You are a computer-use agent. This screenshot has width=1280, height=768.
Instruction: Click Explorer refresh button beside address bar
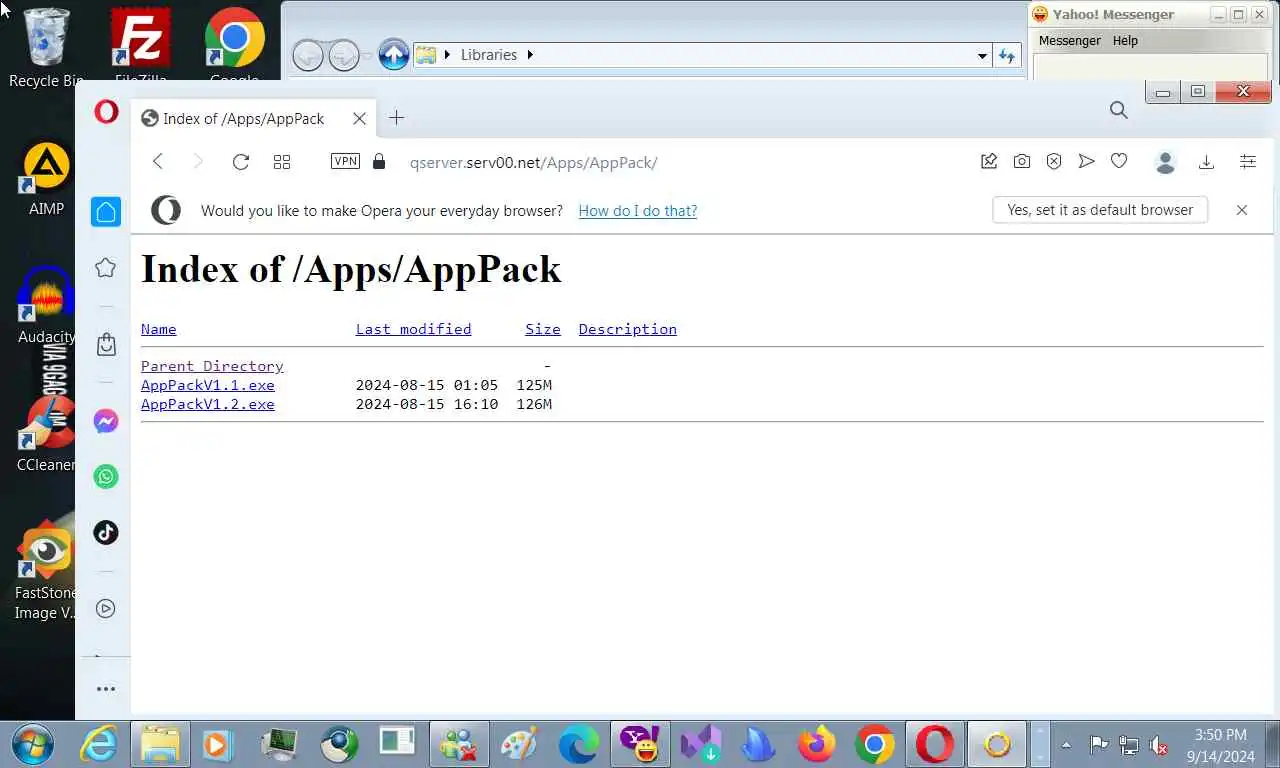pyautogui.click(x=1007, y=56)
